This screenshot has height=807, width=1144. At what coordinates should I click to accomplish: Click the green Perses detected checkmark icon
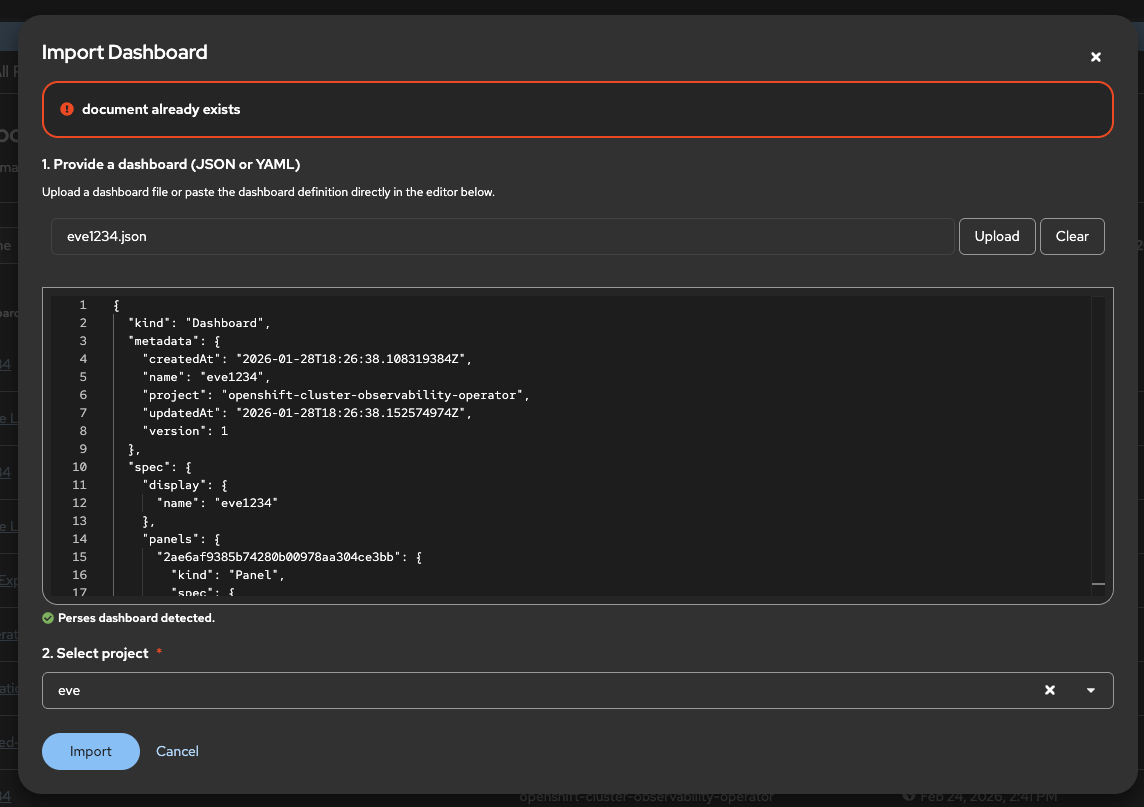click(48, 618)
